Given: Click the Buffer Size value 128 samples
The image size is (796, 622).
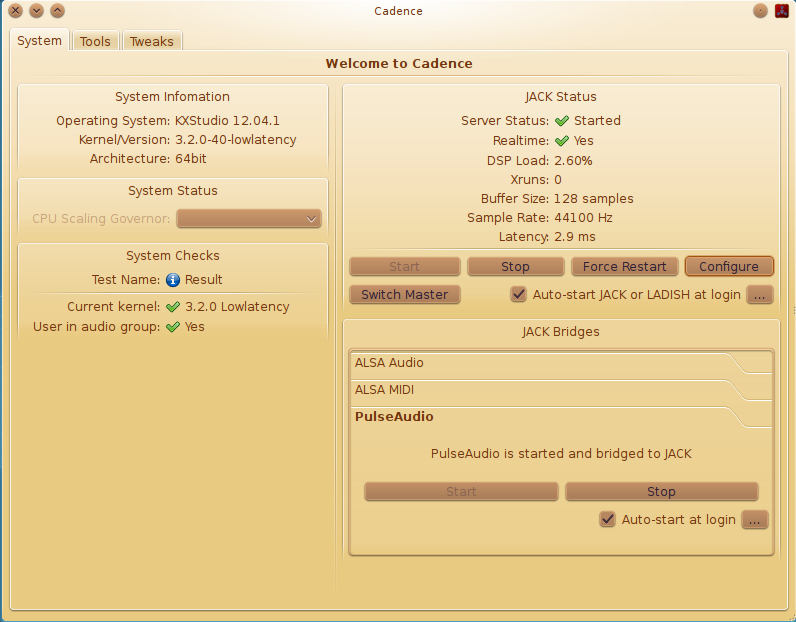Looking at the screenshot, I should 593,199.
